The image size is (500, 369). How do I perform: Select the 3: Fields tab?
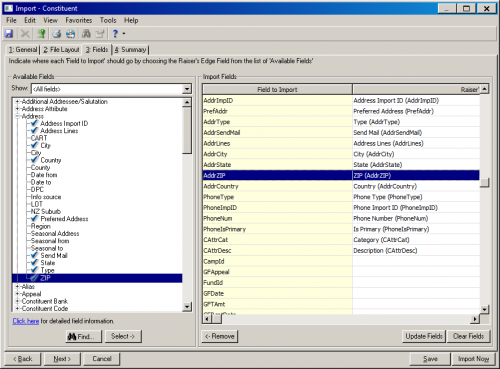click(x=97, y=49)
